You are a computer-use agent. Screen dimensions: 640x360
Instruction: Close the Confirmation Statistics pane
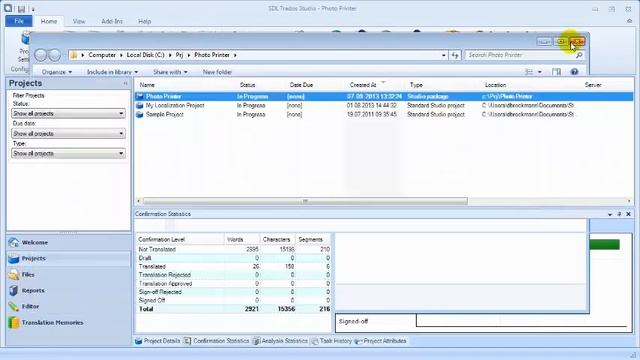[629, 214]
